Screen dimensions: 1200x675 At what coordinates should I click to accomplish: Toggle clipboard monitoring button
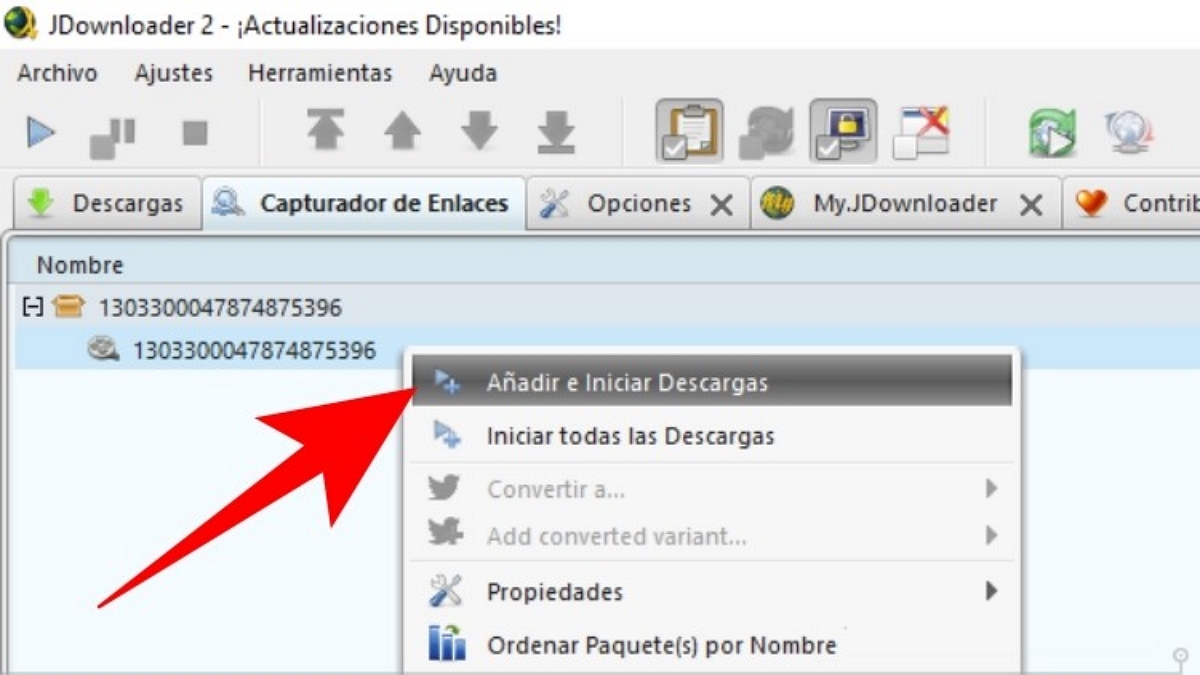point(689,130)
